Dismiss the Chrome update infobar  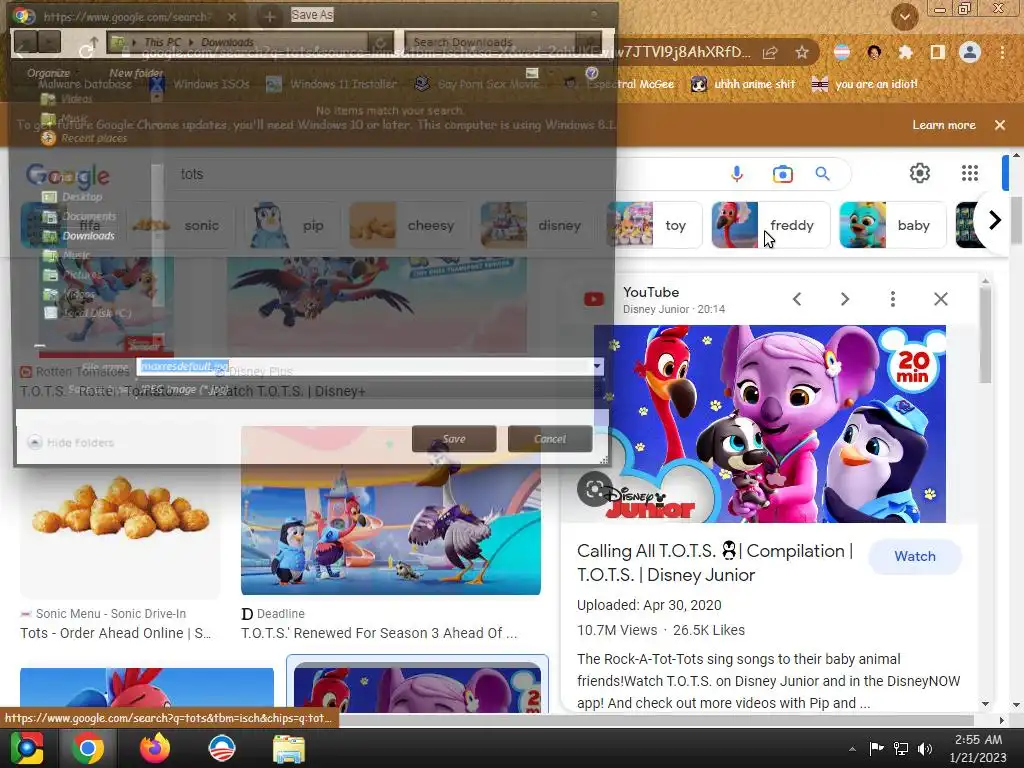pos(1000,125)
